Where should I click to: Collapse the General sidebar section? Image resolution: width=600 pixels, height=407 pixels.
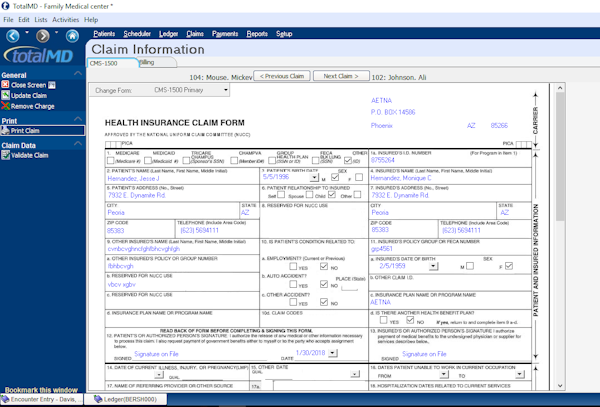pos(80,75)
